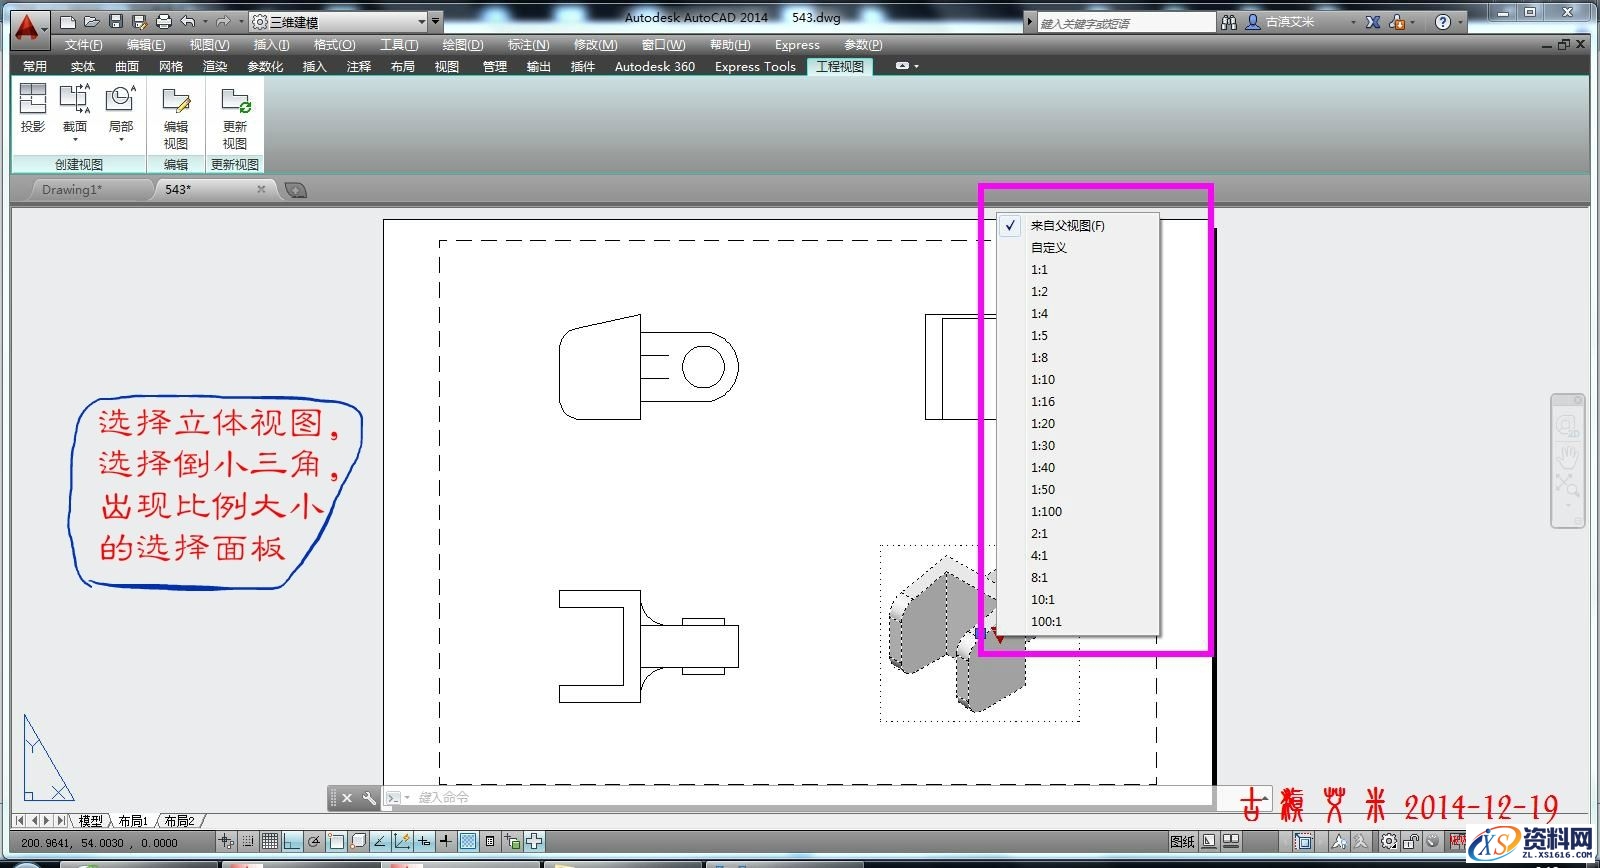The width and height of the screenshot is (1600, 868).
Task: Click the Print icon in quick access toolbar
Action: tap(164, 21)
